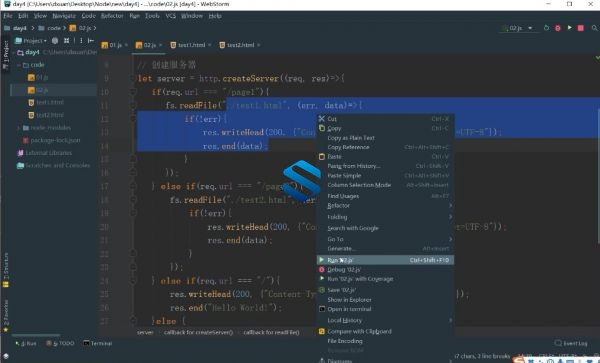Click the test1.html file icon in project tree
The width and height of the screenshot is (600, 363).
[31, 103]
